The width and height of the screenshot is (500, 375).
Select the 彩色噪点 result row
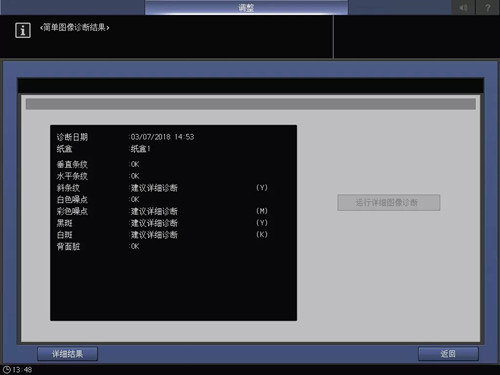(162, 211)
